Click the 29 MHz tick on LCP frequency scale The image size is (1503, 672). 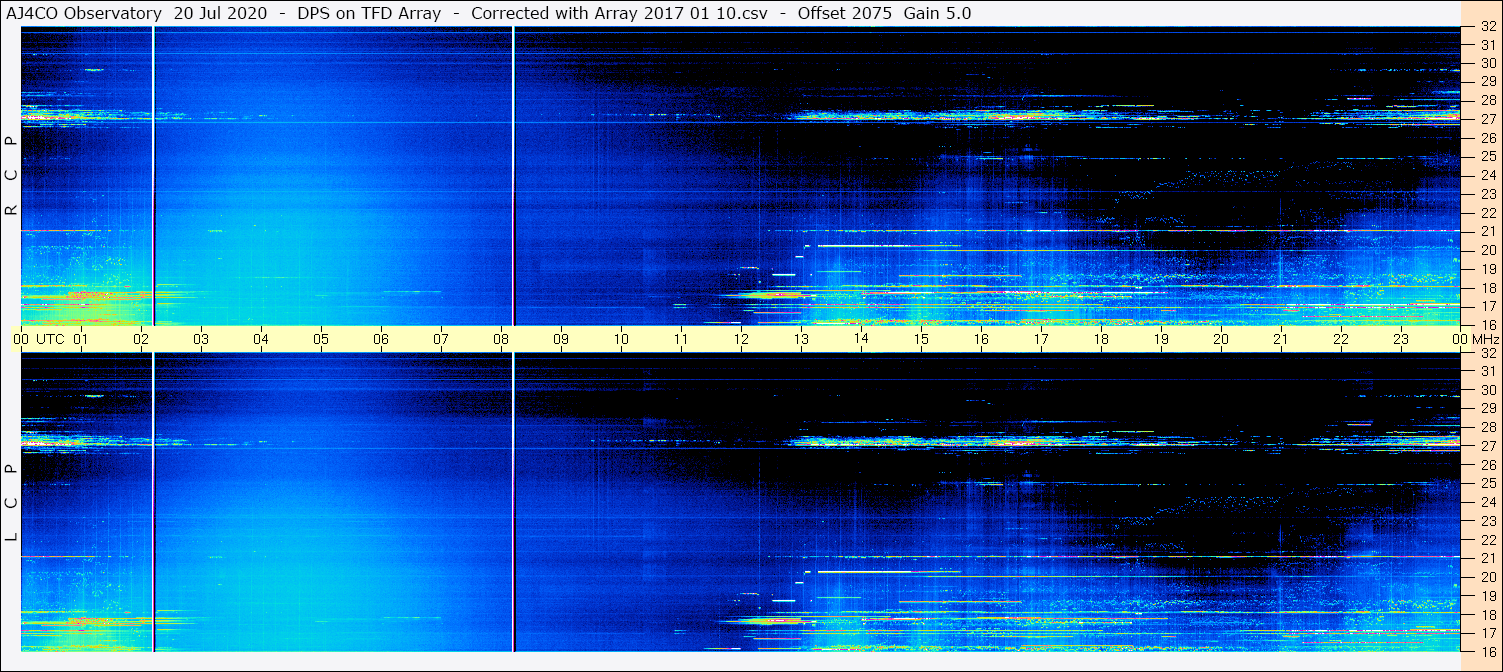pyautogui.click(x=1487, y=409)
